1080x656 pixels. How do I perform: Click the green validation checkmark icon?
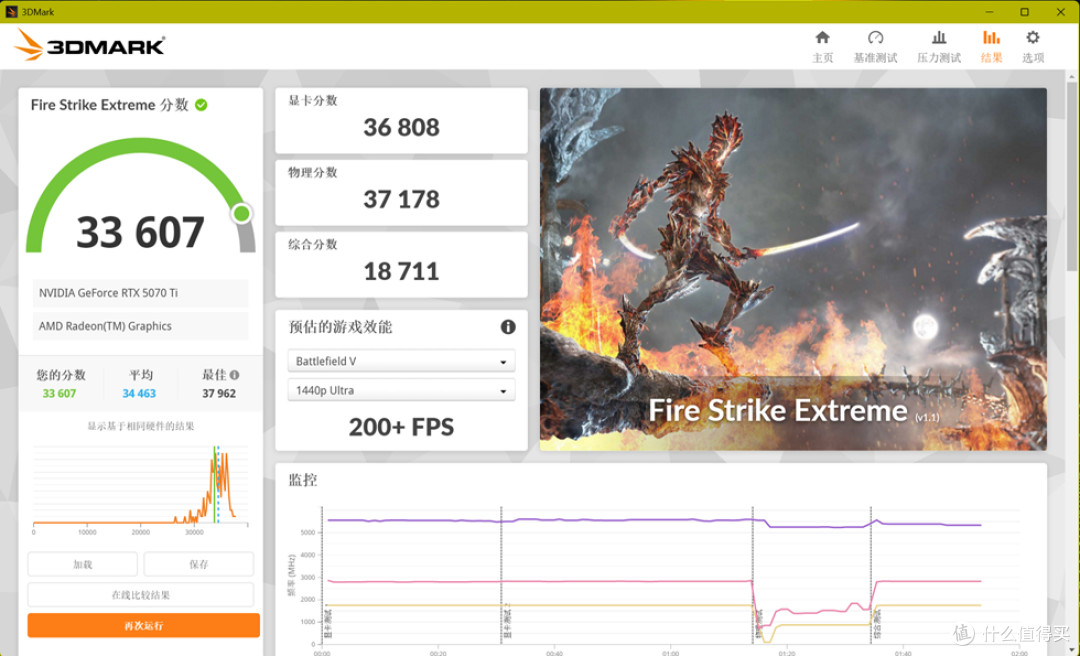(201, 105)
